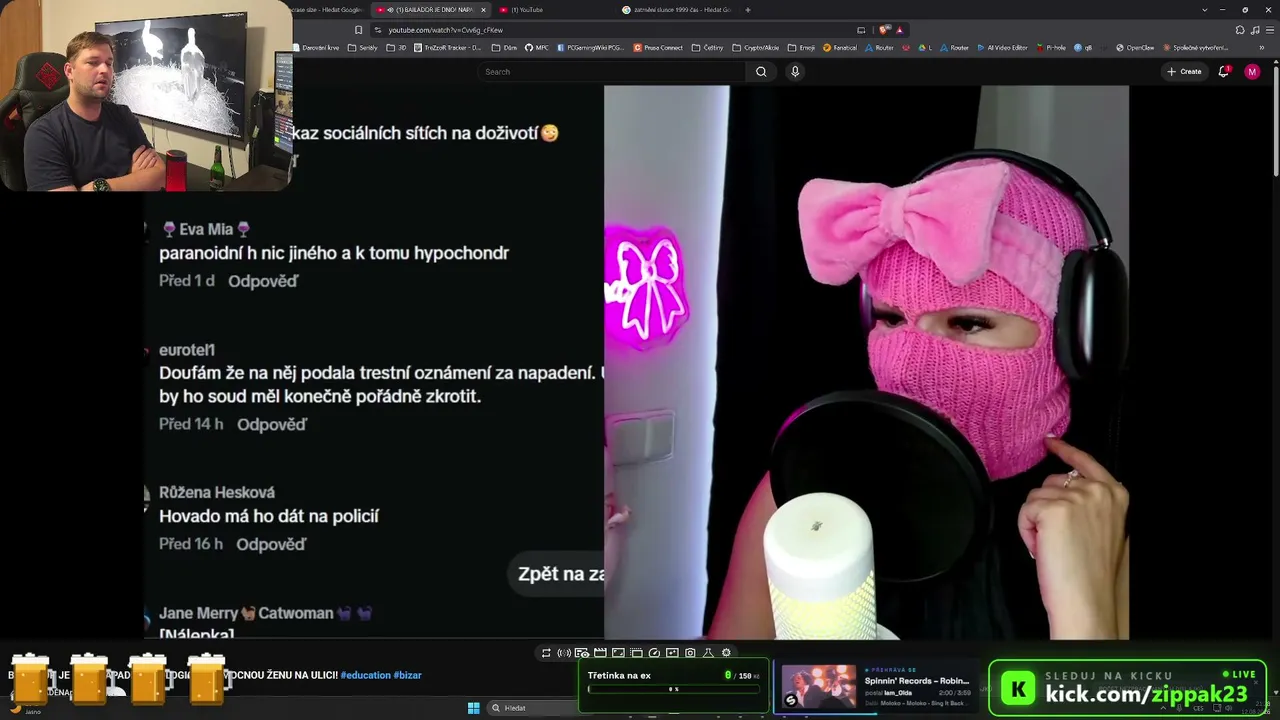Screen dimensions: 1280x720
Task: Open the TreZzoR Tracker bookmark
Action: point(449,48)
